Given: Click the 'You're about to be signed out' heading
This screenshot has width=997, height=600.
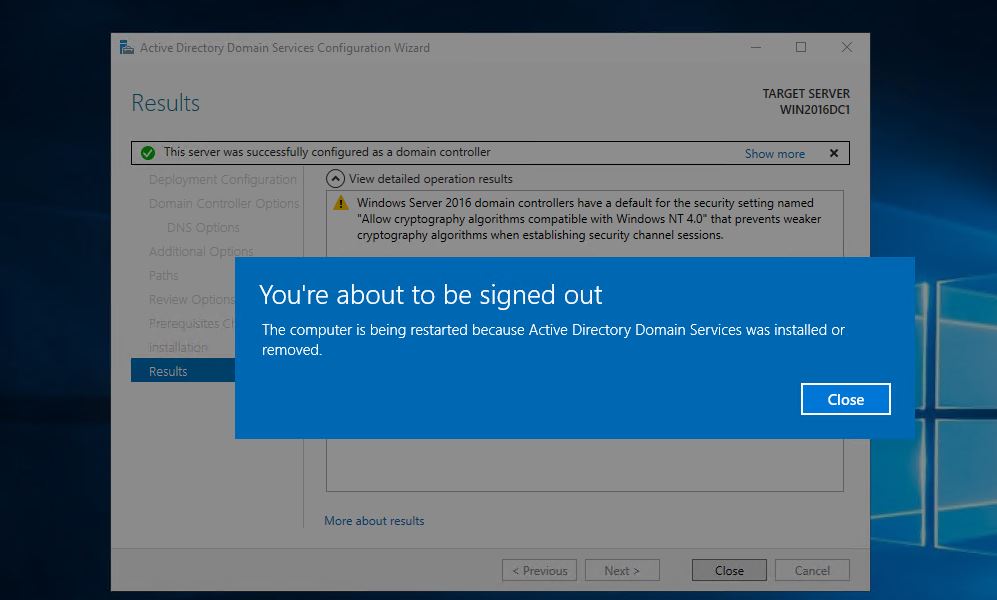Looking at the screenshot, I should [x=430, y=295].
